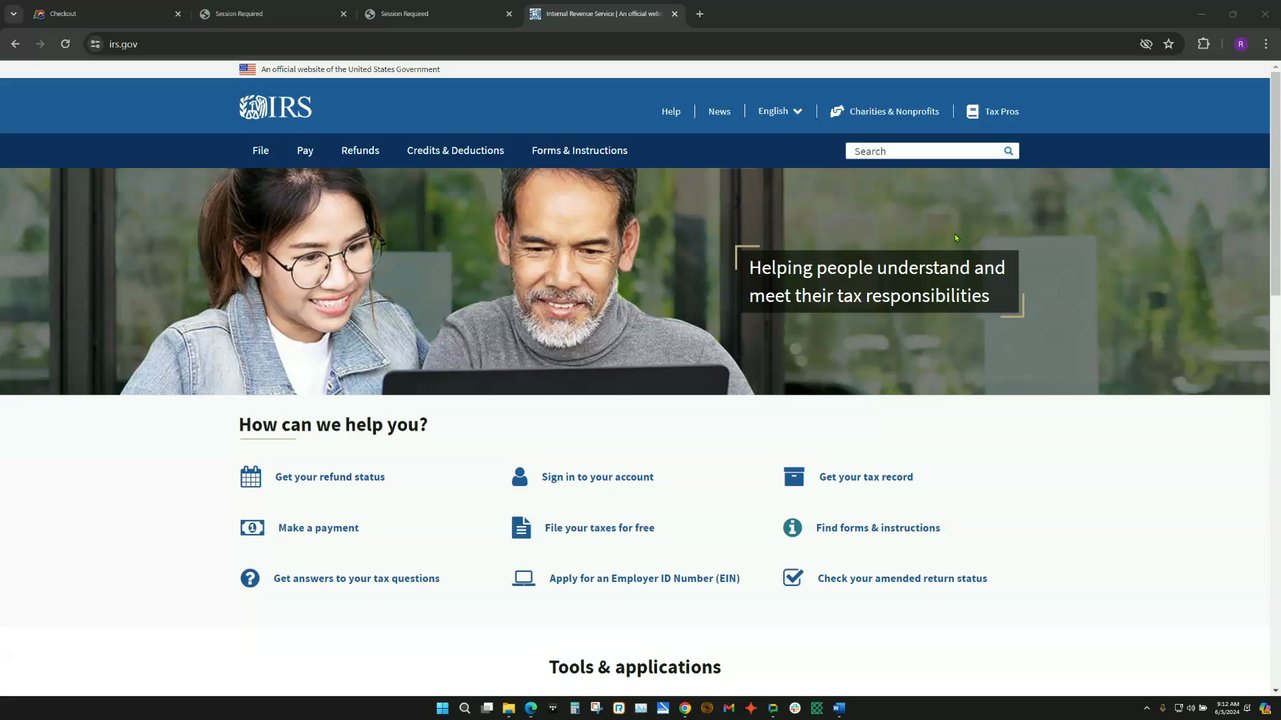Open the File your taxes for free link

click(600, 528)
